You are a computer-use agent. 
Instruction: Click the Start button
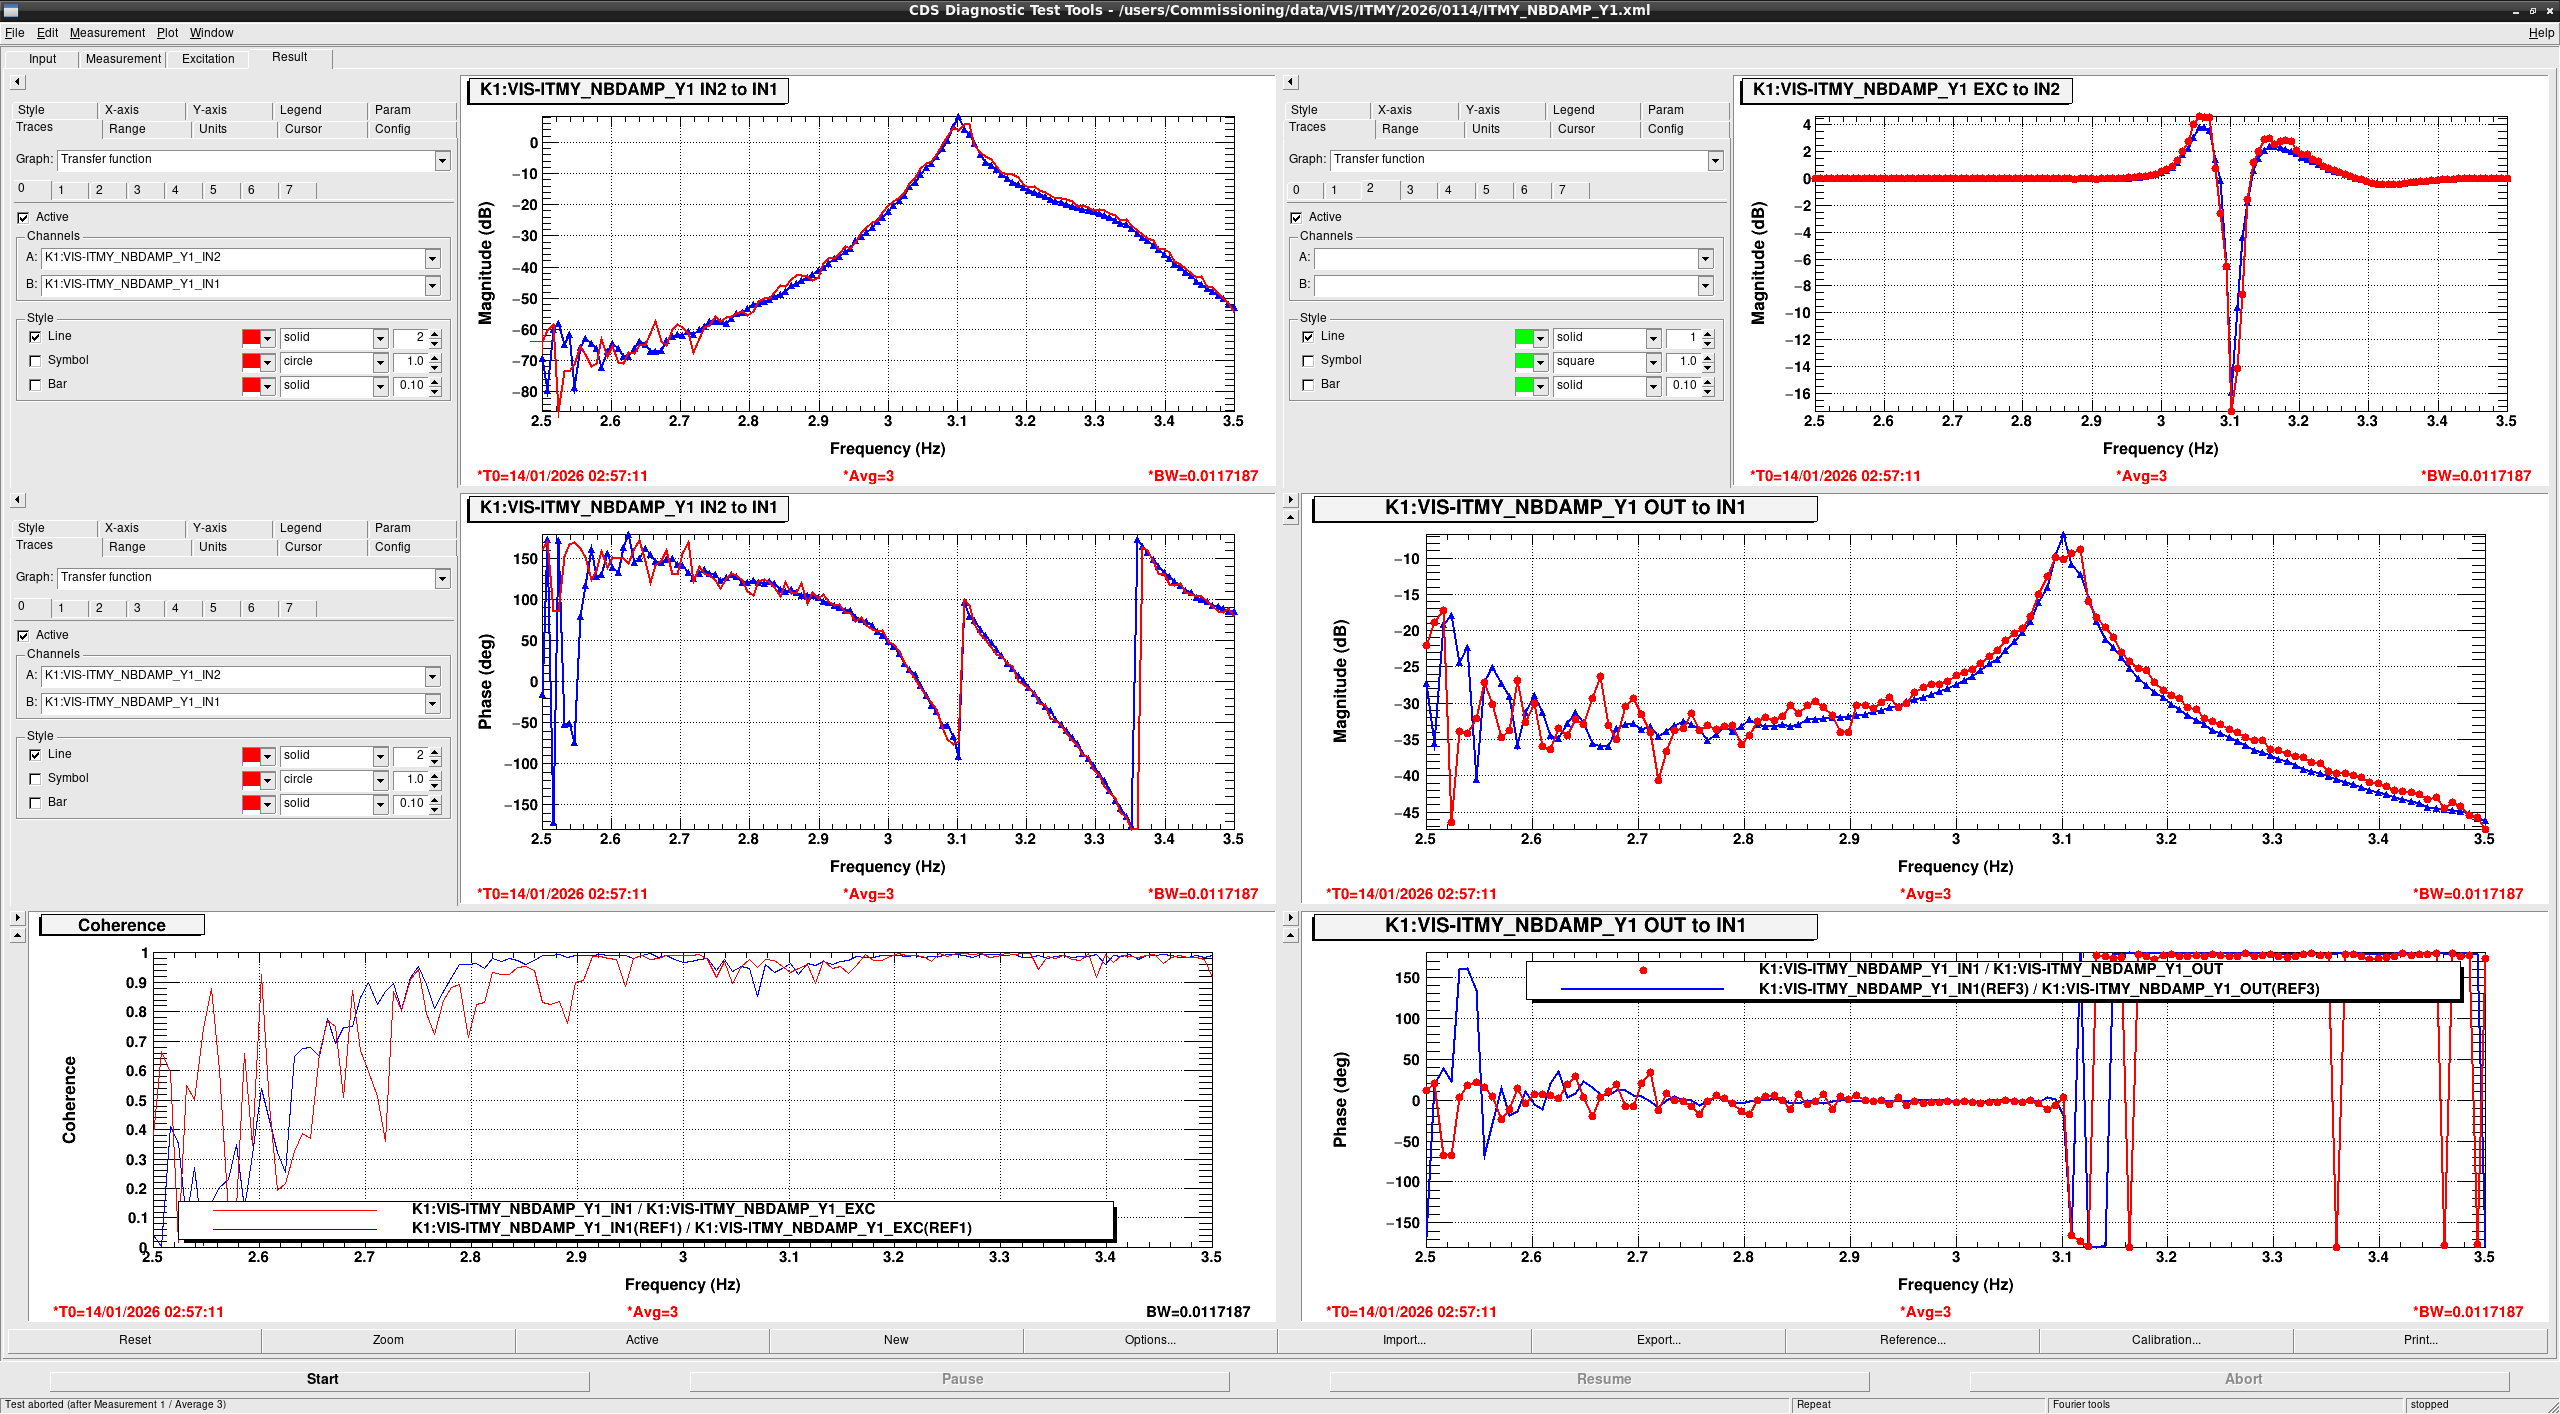[x=322, y=1379]
